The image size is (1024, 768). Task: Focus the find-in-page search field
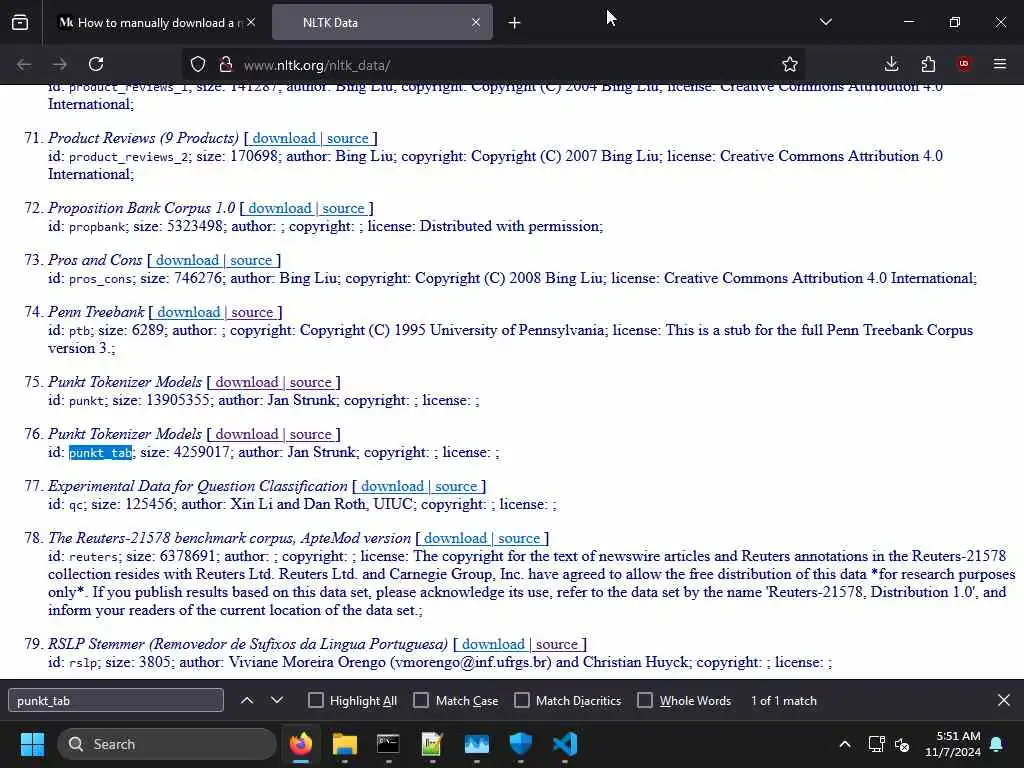116,701
